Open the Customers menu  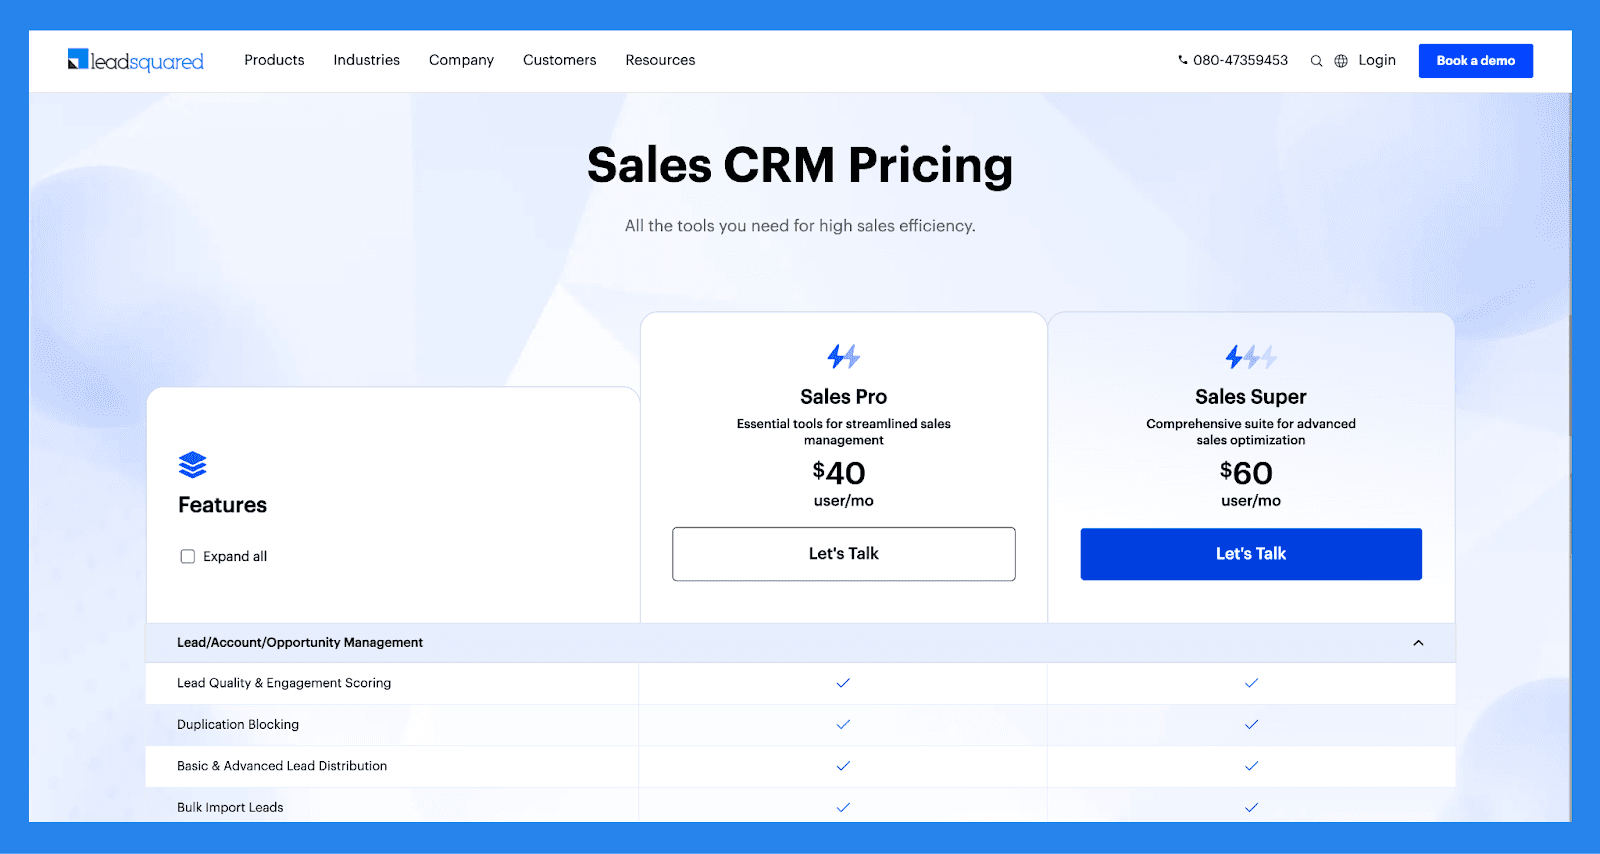(559, 60)
